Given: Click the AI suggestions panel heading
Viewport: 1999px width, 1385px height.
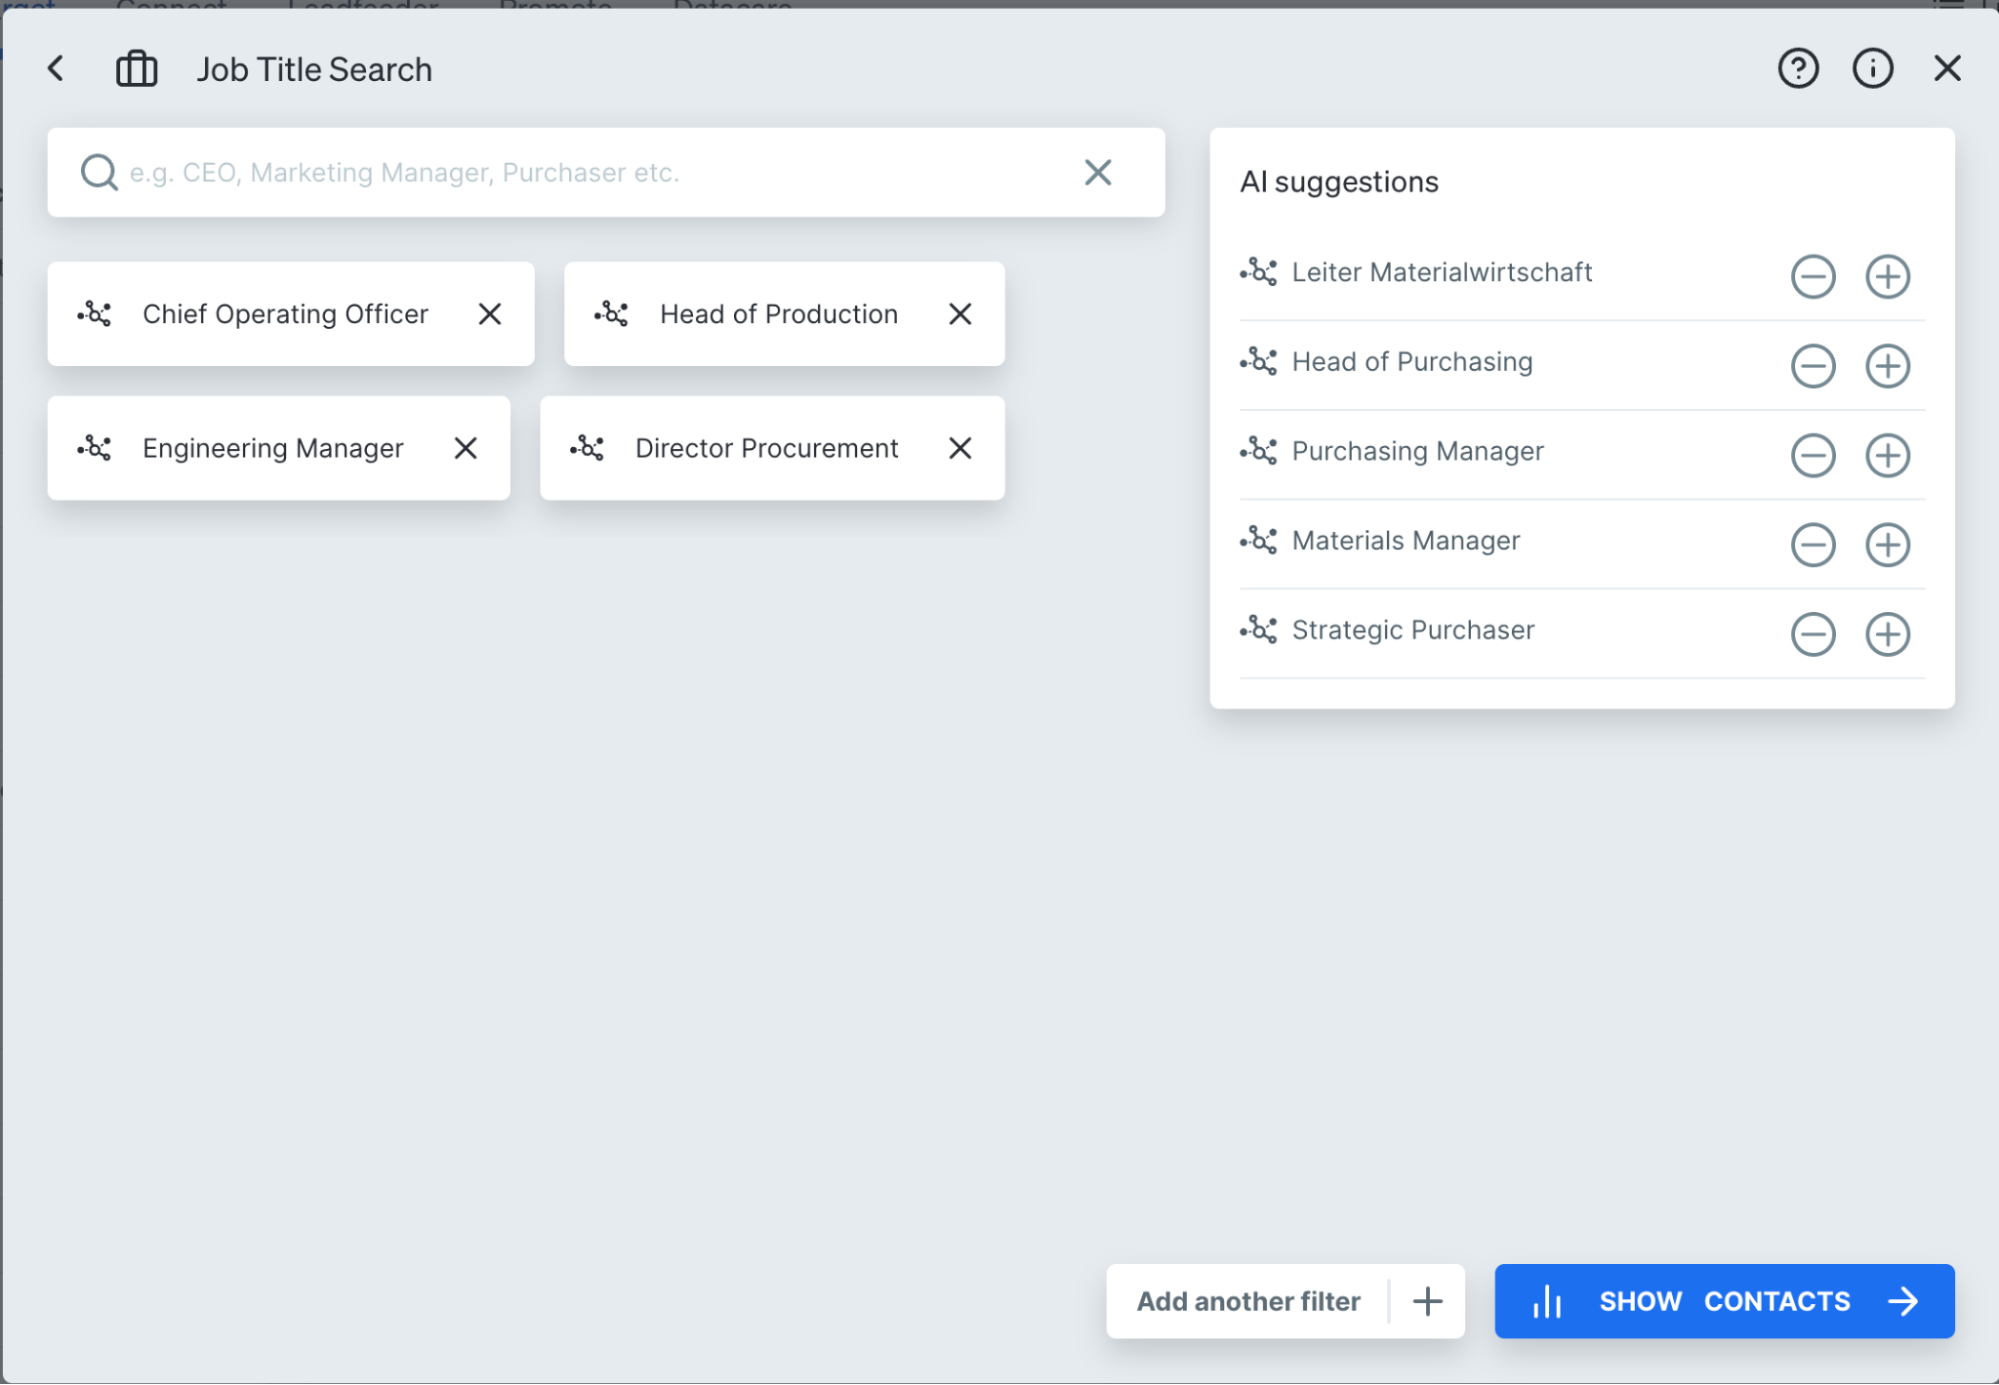Looking at the screenshot, I should [1339, 181].
